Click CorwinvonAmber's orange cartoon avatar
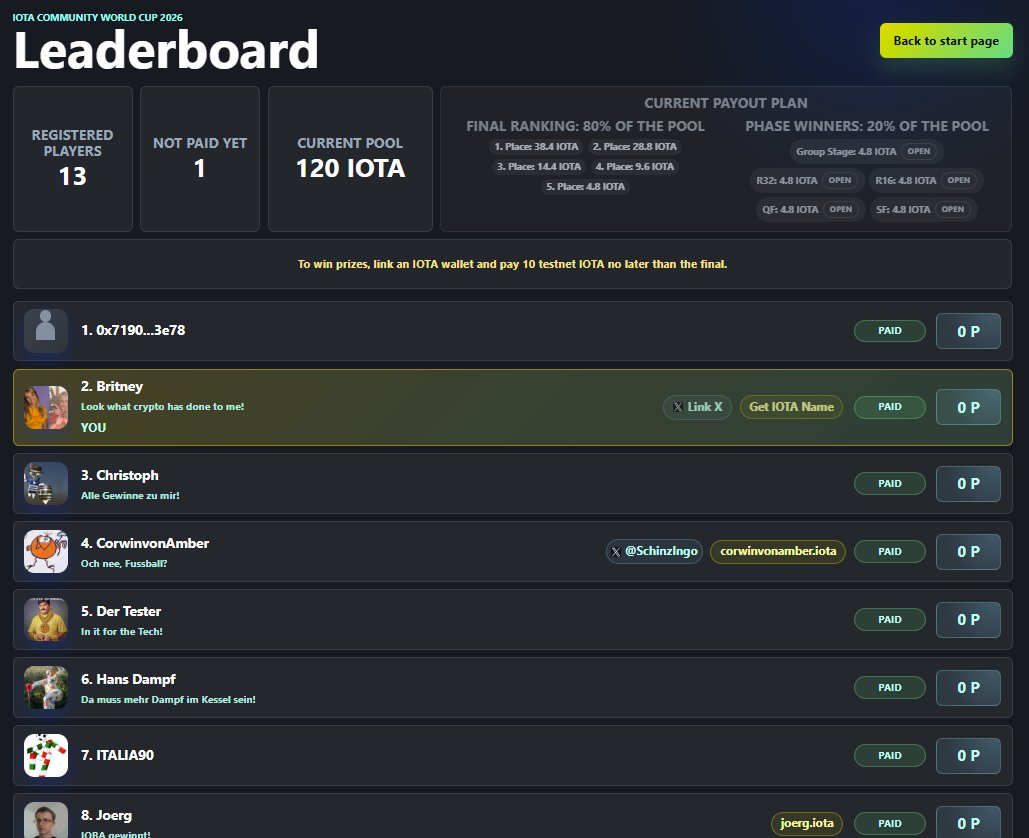This screenshot has width=1029, height=838. click(46, 552)
